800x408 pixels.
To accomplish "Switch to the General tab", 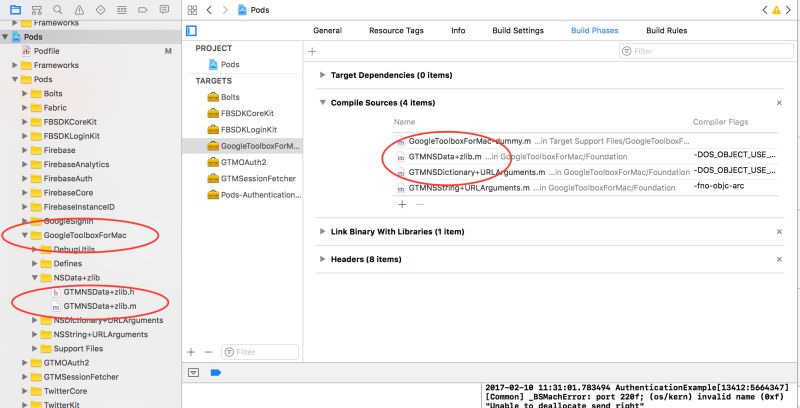I will tap(327, 31).
